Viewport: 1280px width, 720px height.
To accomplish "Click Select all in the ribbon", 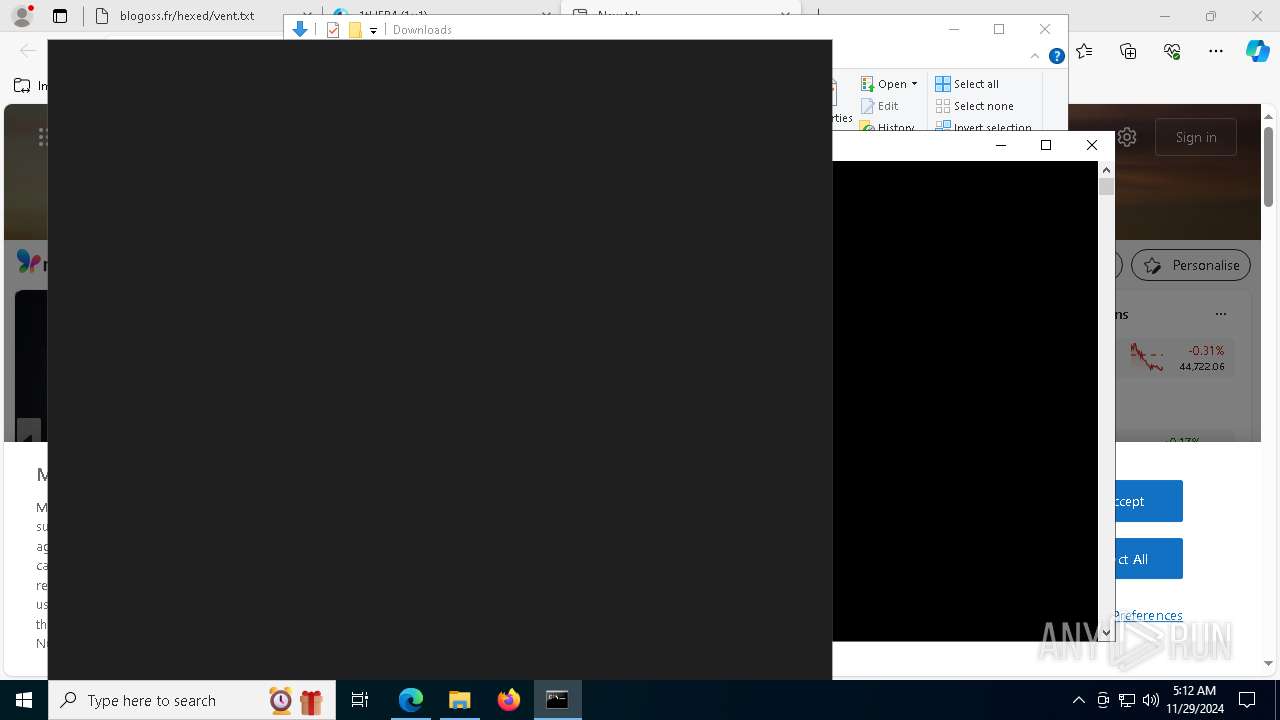I will pyautogui.click(x=967, y=84).
